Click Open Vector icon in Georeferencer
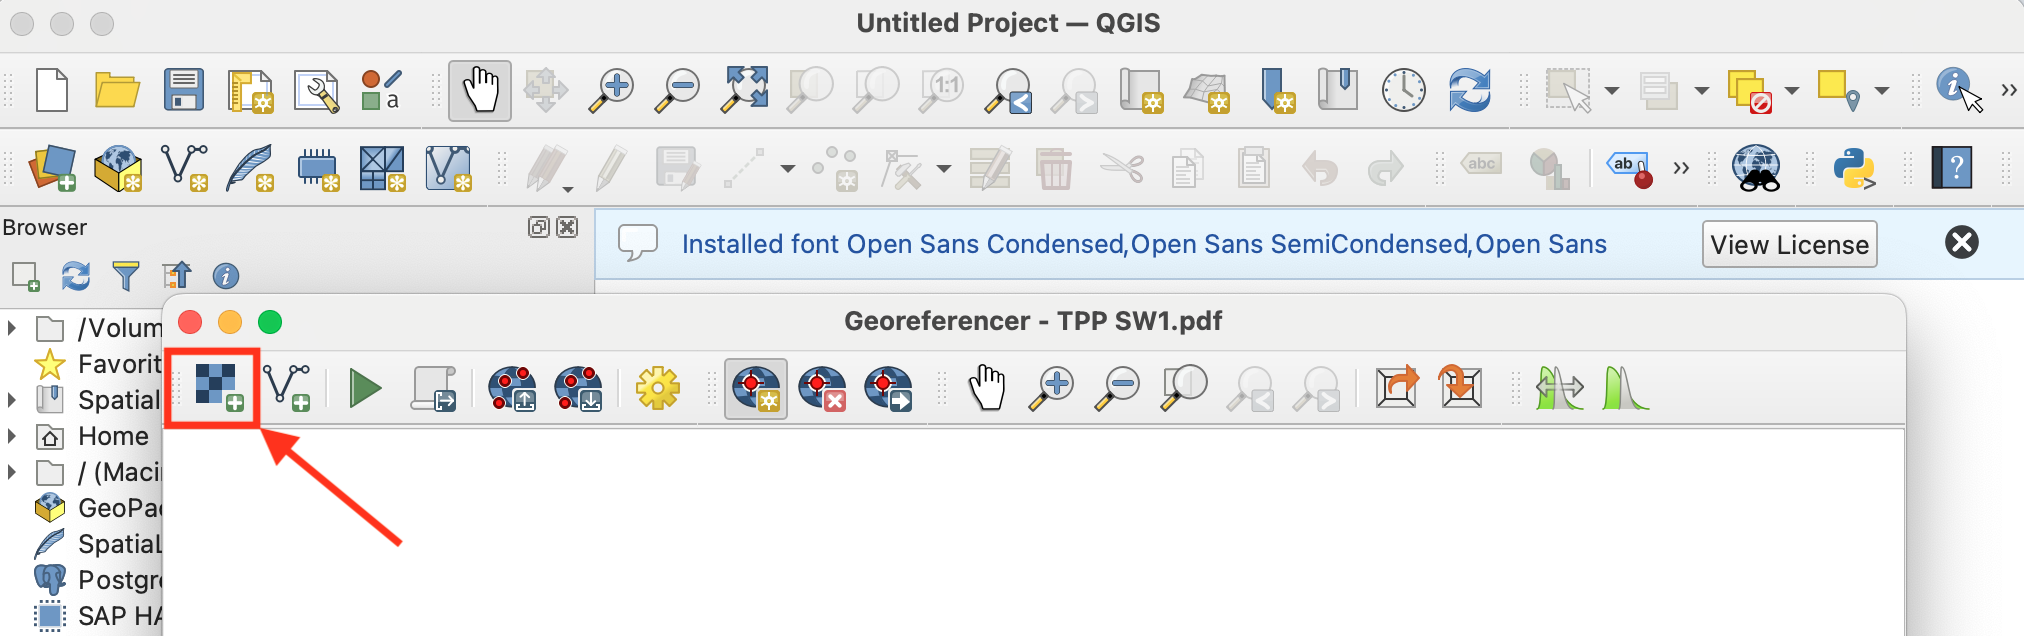Viewport: 2024px width, 636px height. (x=287, y=387)
